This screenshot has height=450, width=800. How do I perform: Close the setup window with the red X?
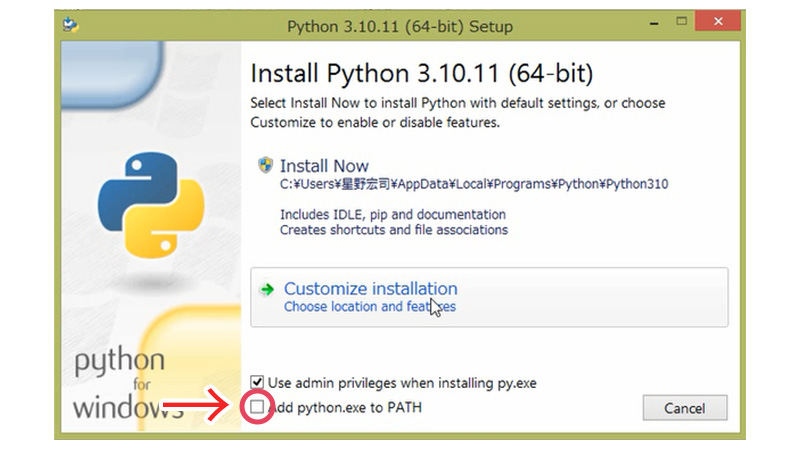[718, 21]
